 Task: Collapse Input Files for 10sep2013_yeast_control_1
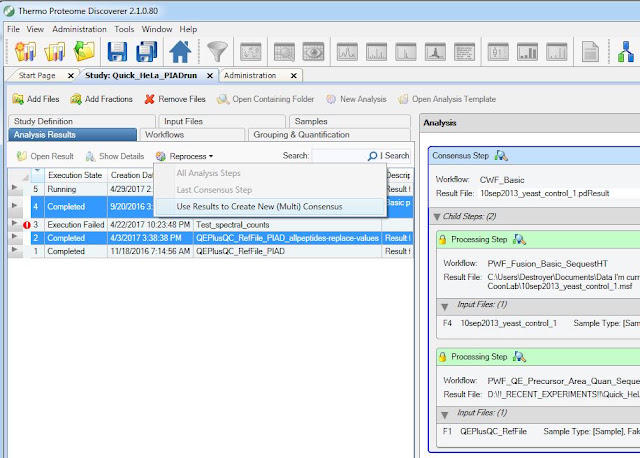(445, 306)
